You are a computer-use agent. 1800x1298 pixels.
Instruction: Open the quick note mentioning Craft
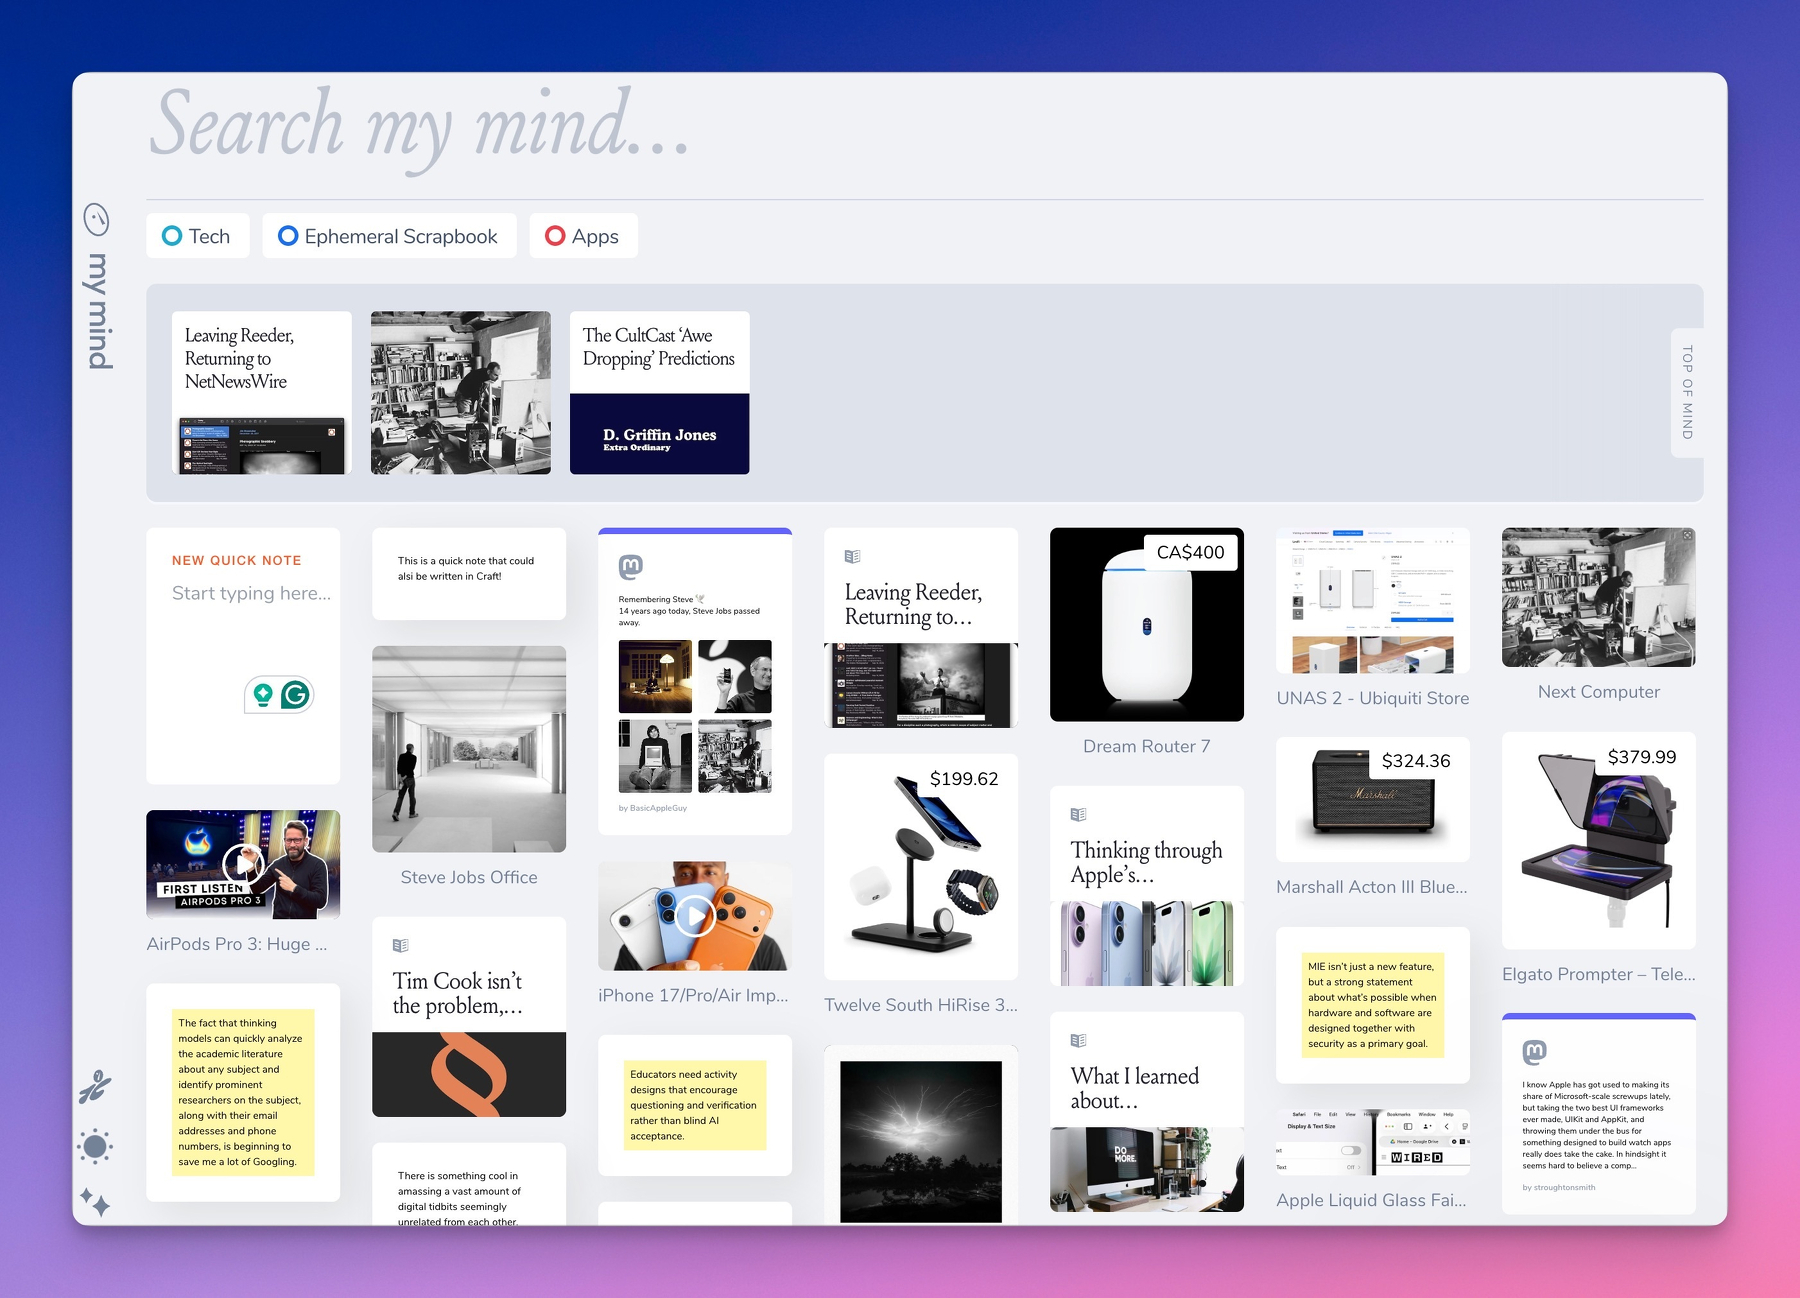[469, 574]
